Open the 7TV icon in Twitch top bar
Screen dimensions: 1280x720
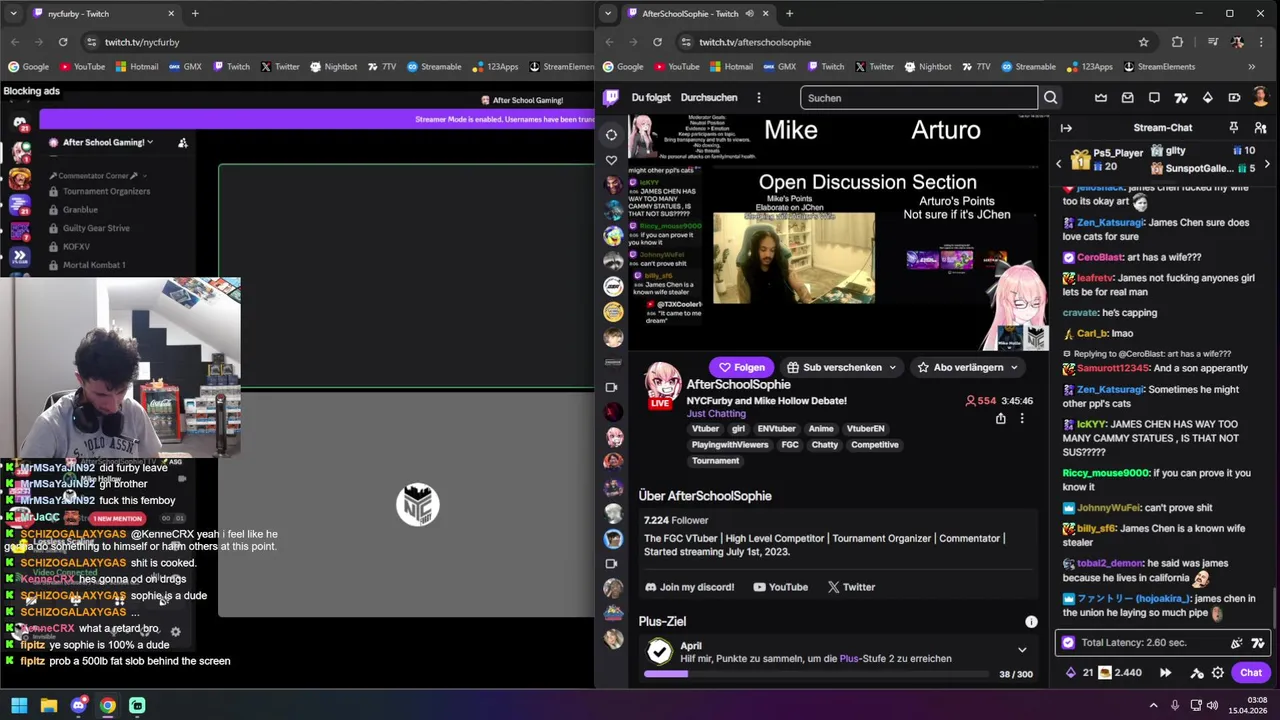[1181, 97]
